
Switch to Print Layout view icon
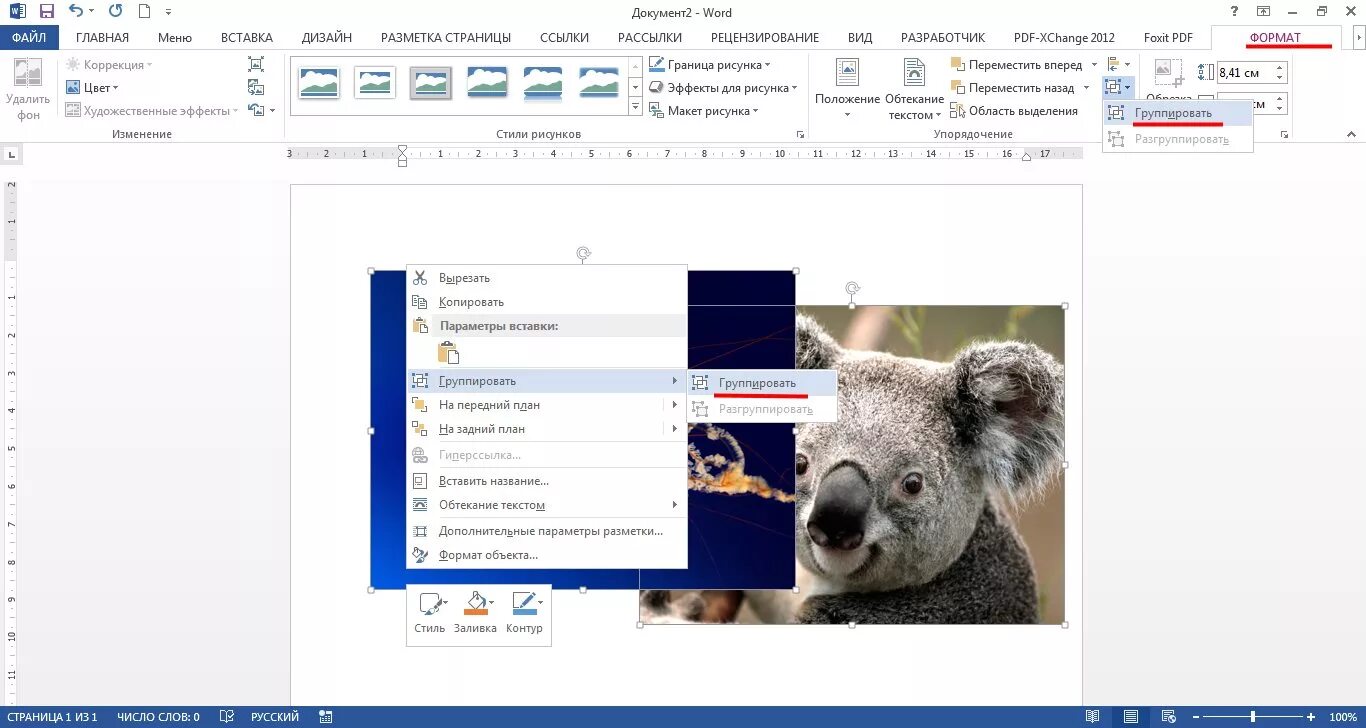coord(1129,717)
